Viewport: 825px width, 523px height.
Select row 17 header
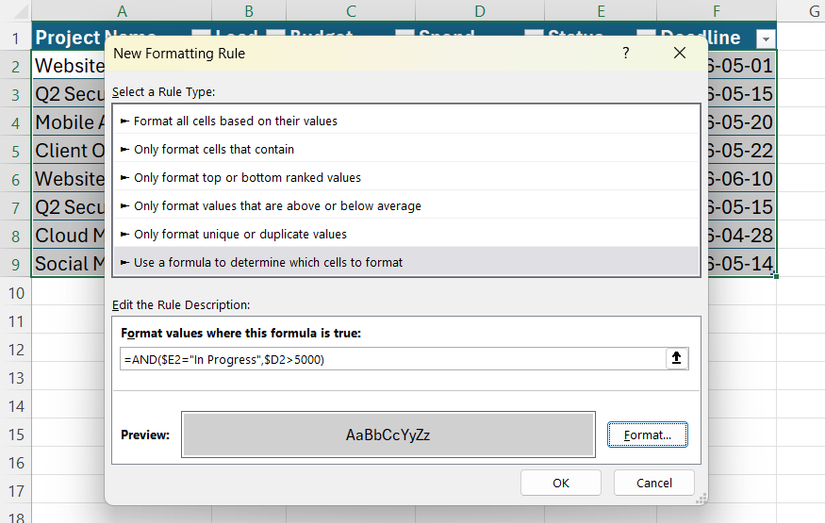pyautogui.click(x=16, y=491)
